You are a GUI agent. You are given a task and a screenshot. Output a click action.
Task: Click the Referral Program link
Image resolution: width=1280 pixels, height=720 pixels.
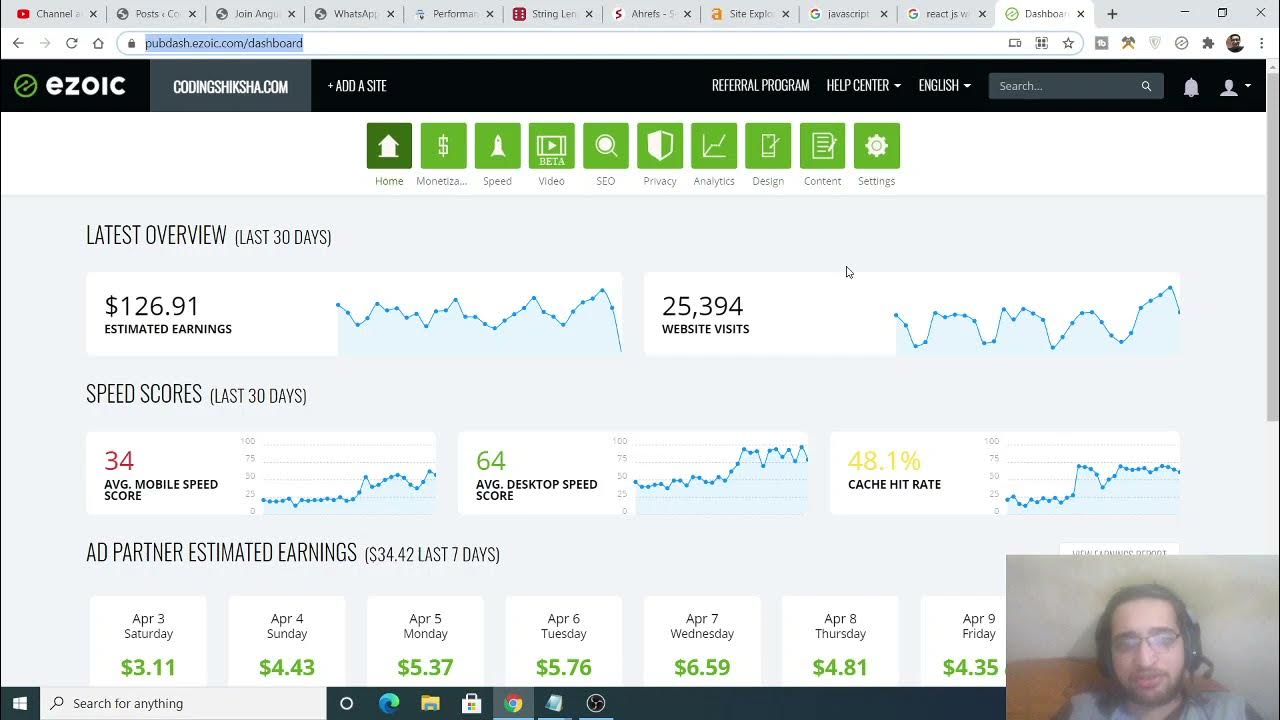click(x=760, y=86)
